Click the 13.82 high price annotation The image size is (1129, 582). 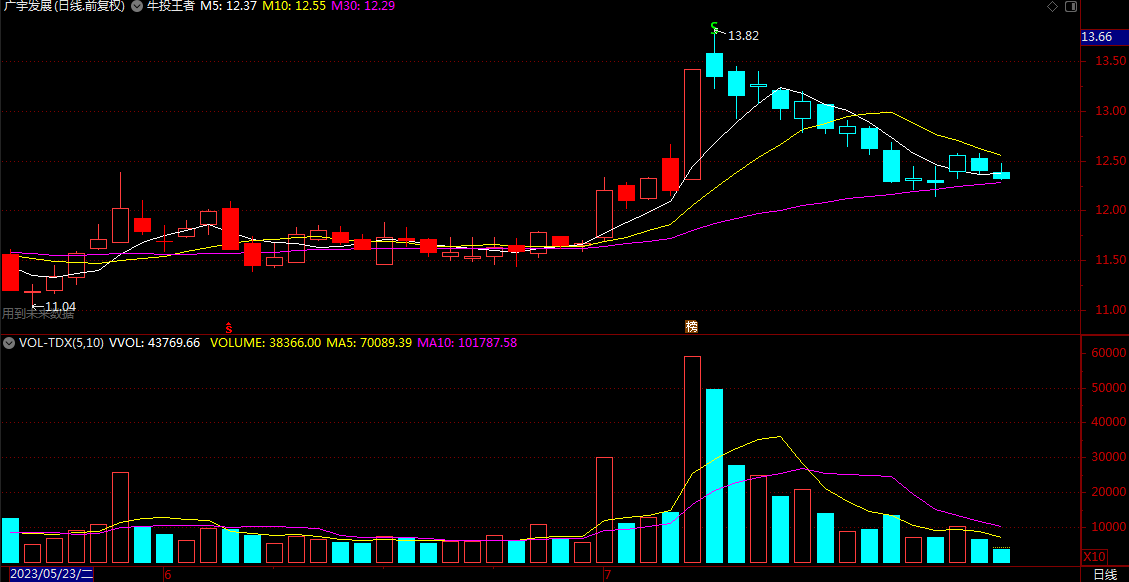pyautogui.click(x=743, y=36)
